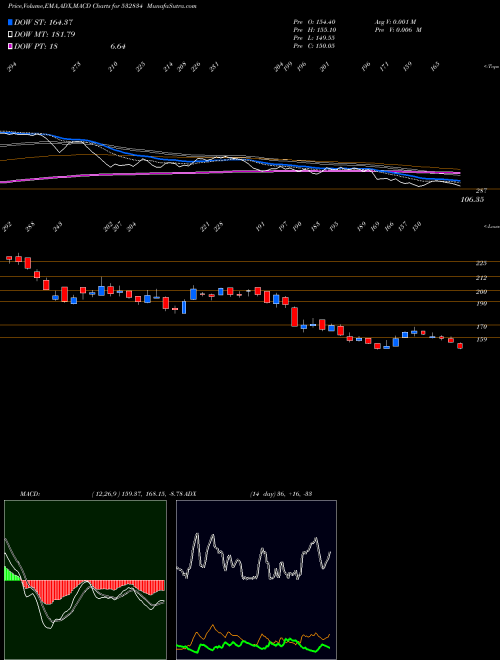Click the 'Pre C: 150.05' close value
The height and width of the screenshot is (660, 500).
(314, 46)
